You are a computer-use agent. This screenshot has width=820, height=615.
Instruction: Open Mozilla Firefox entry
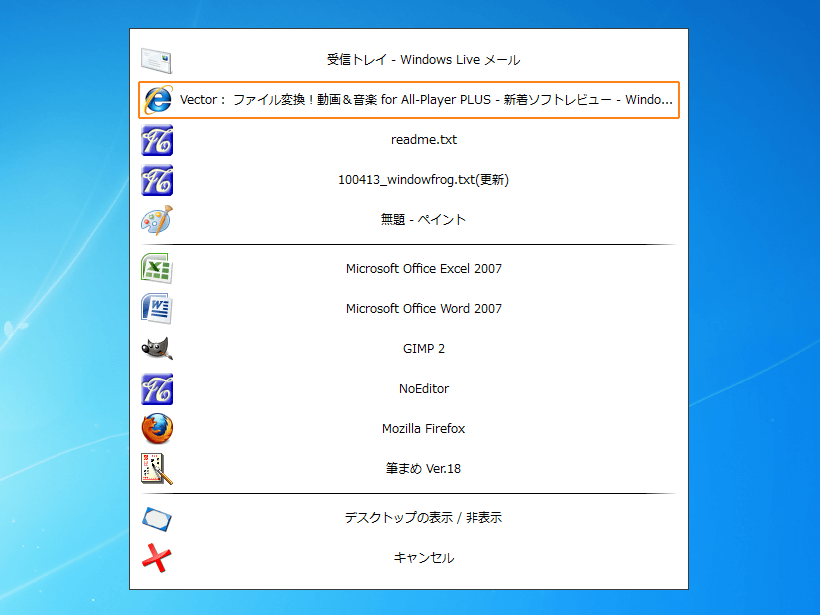pos(409,429)
